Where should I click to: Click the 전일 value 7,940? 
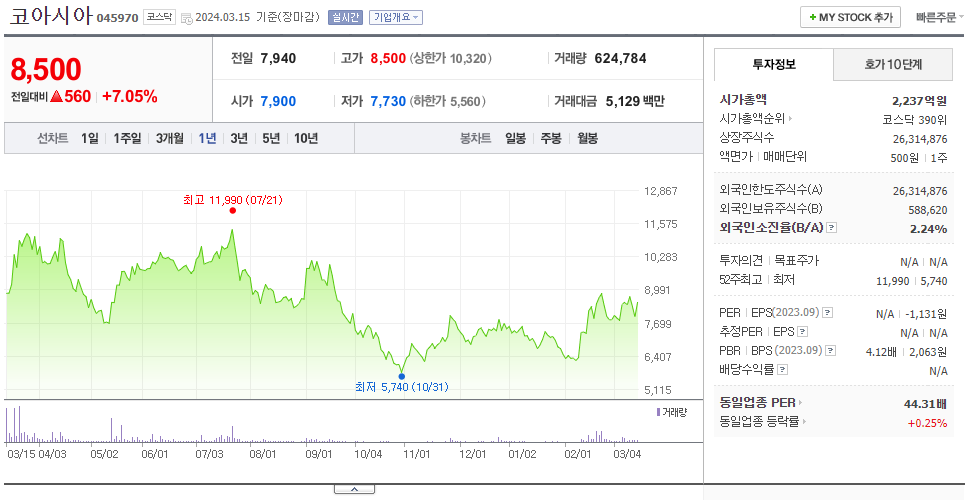278,59
